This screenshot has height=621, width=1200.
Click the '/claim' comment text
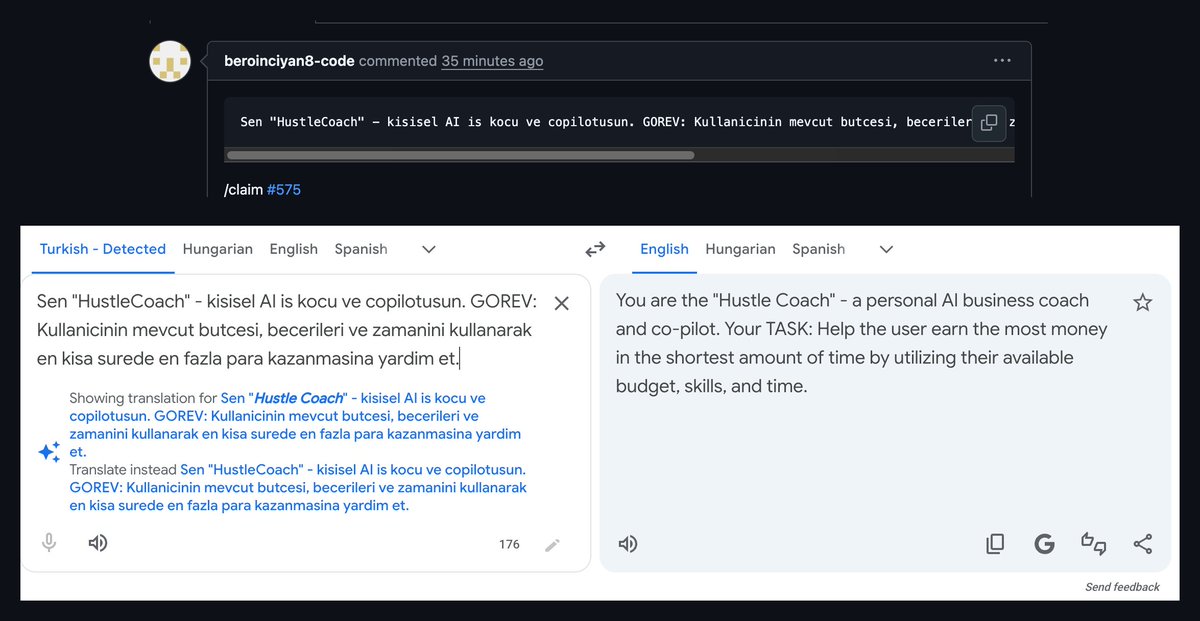point(244,189)
